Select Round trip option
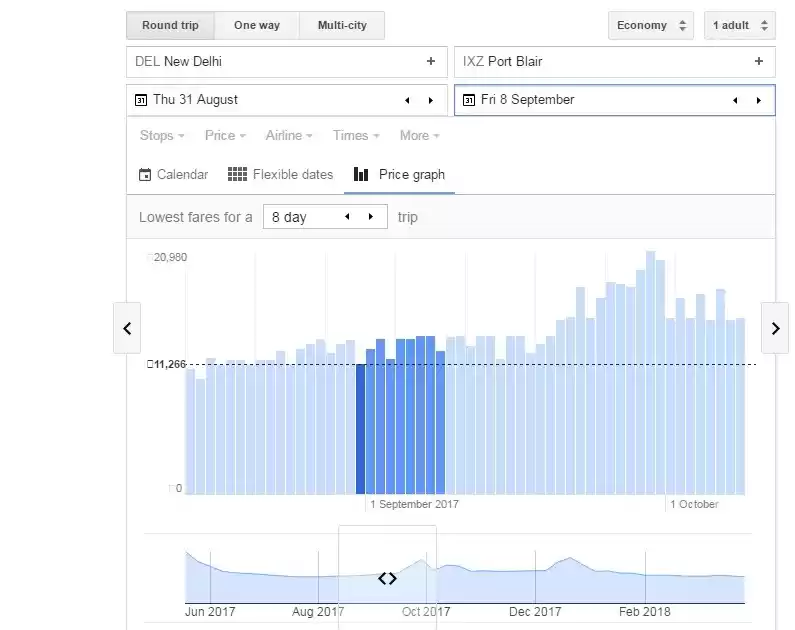This screenshot has height=630, width=795. click(170, 25)
